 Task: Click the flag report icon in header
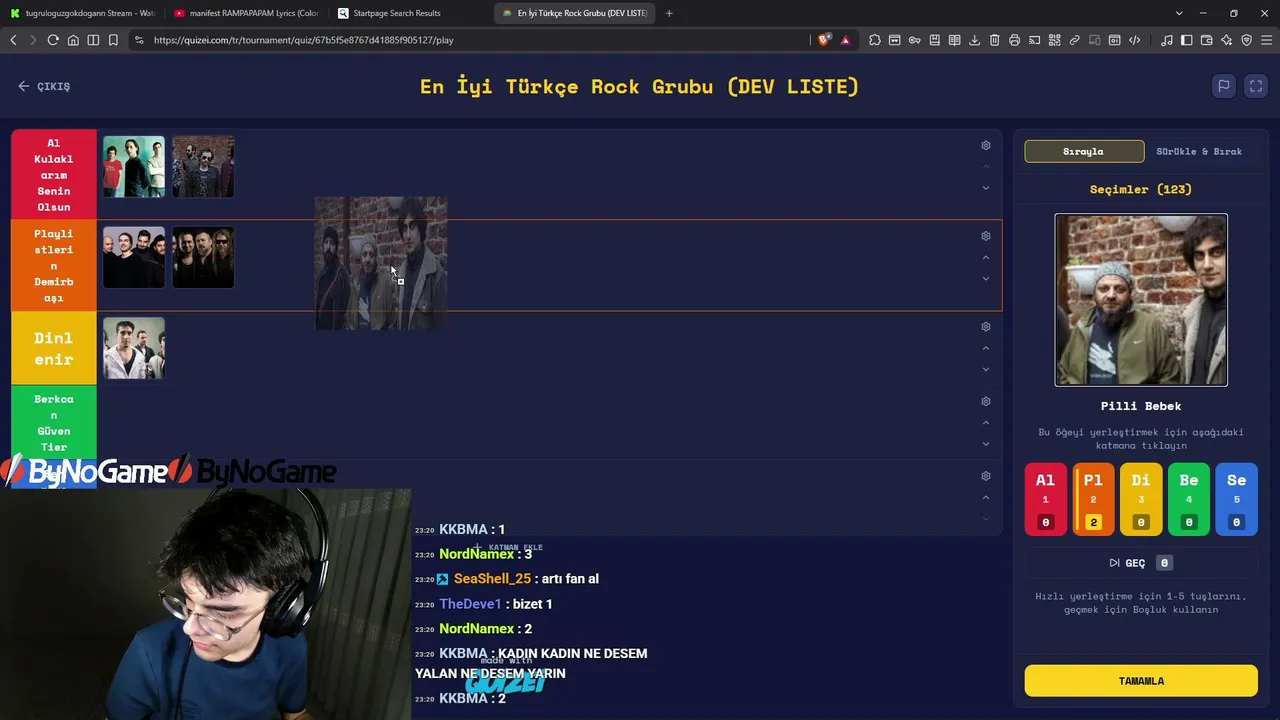(1223, 86)
